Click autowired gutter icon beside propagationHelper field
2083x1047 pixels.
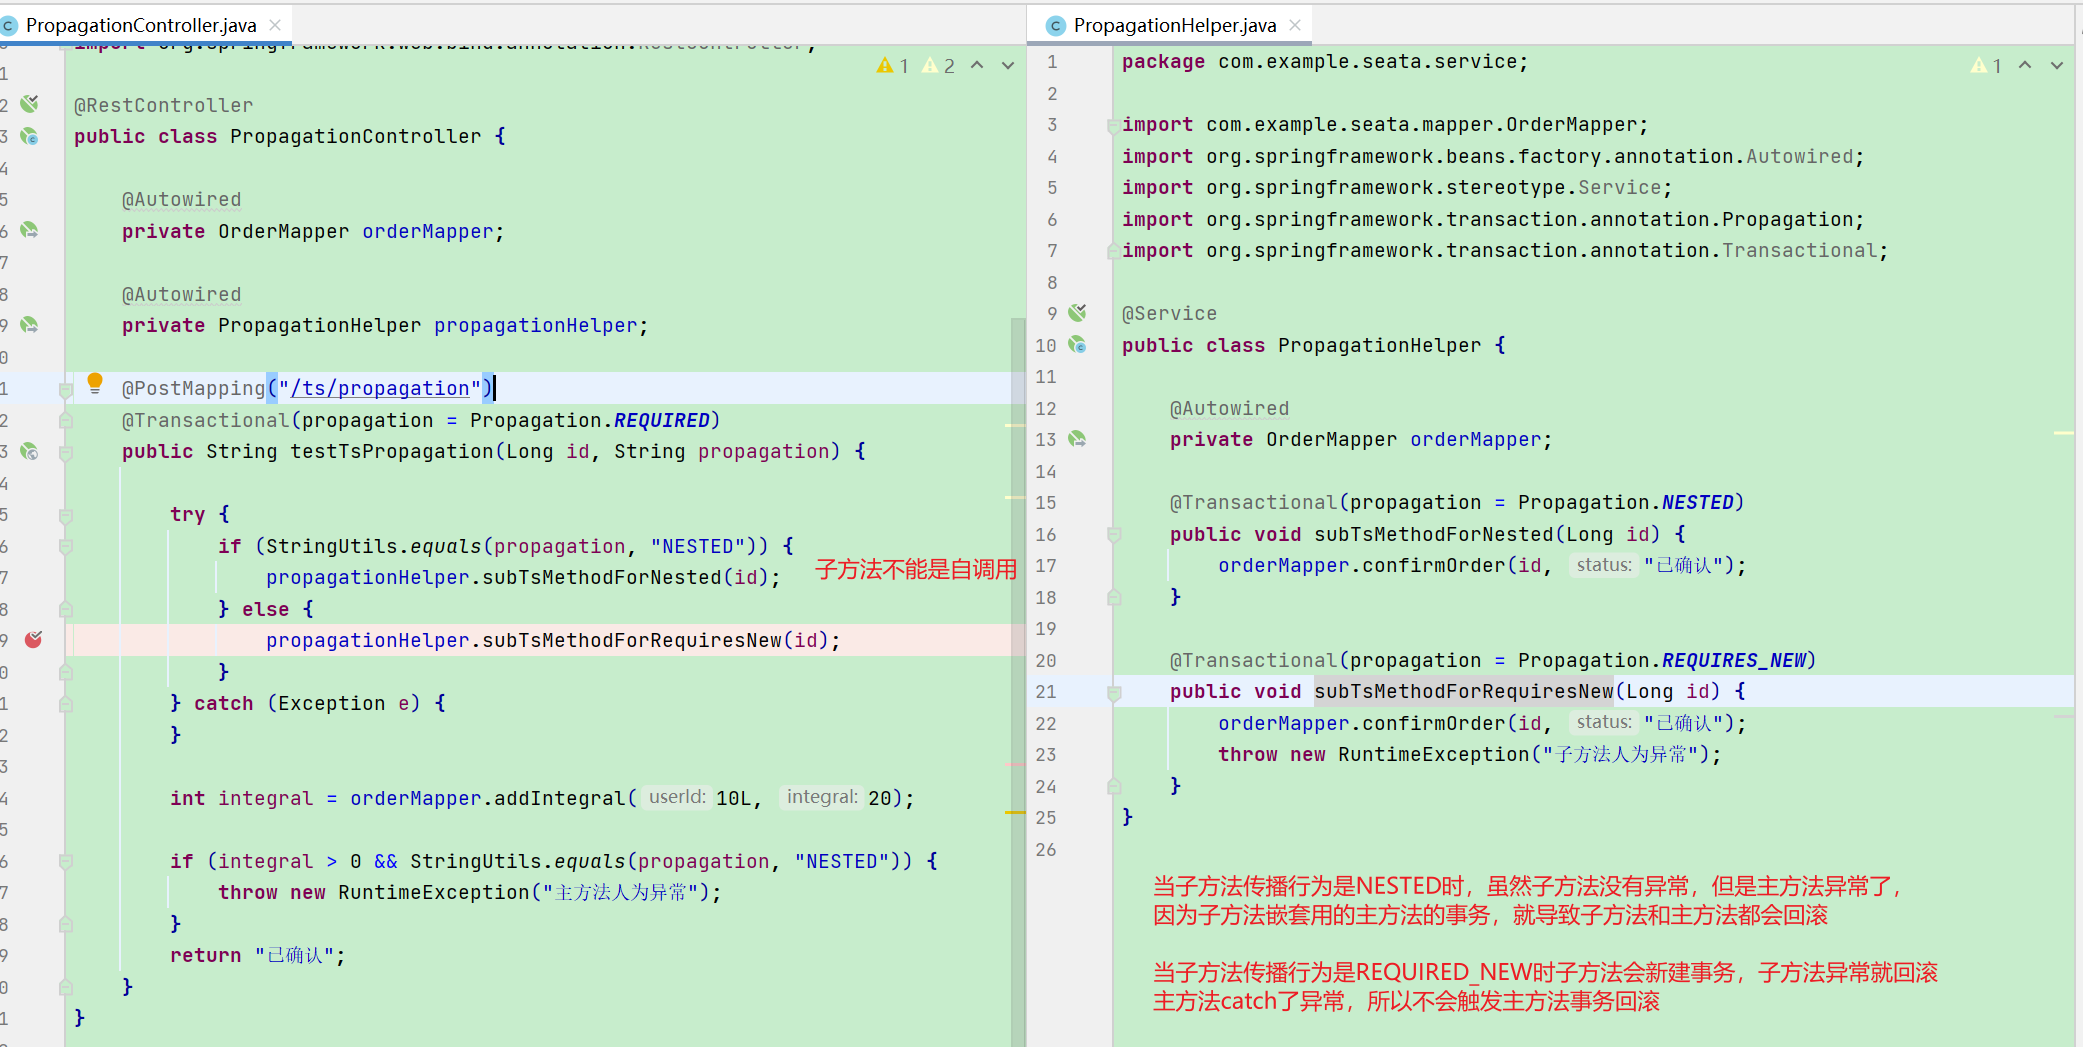pyautogui.click(x=30, y=325)
